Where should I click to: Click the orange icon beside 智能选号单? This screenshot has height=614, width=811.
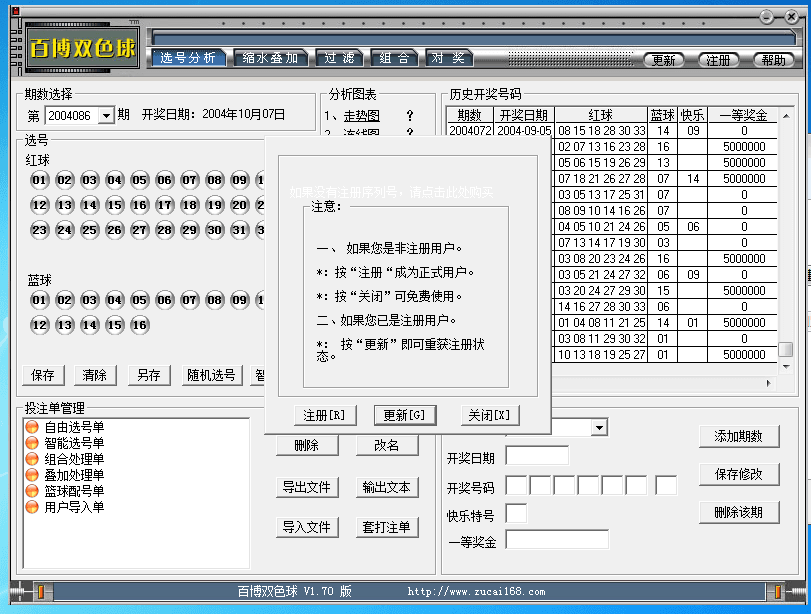coord(32,443)
